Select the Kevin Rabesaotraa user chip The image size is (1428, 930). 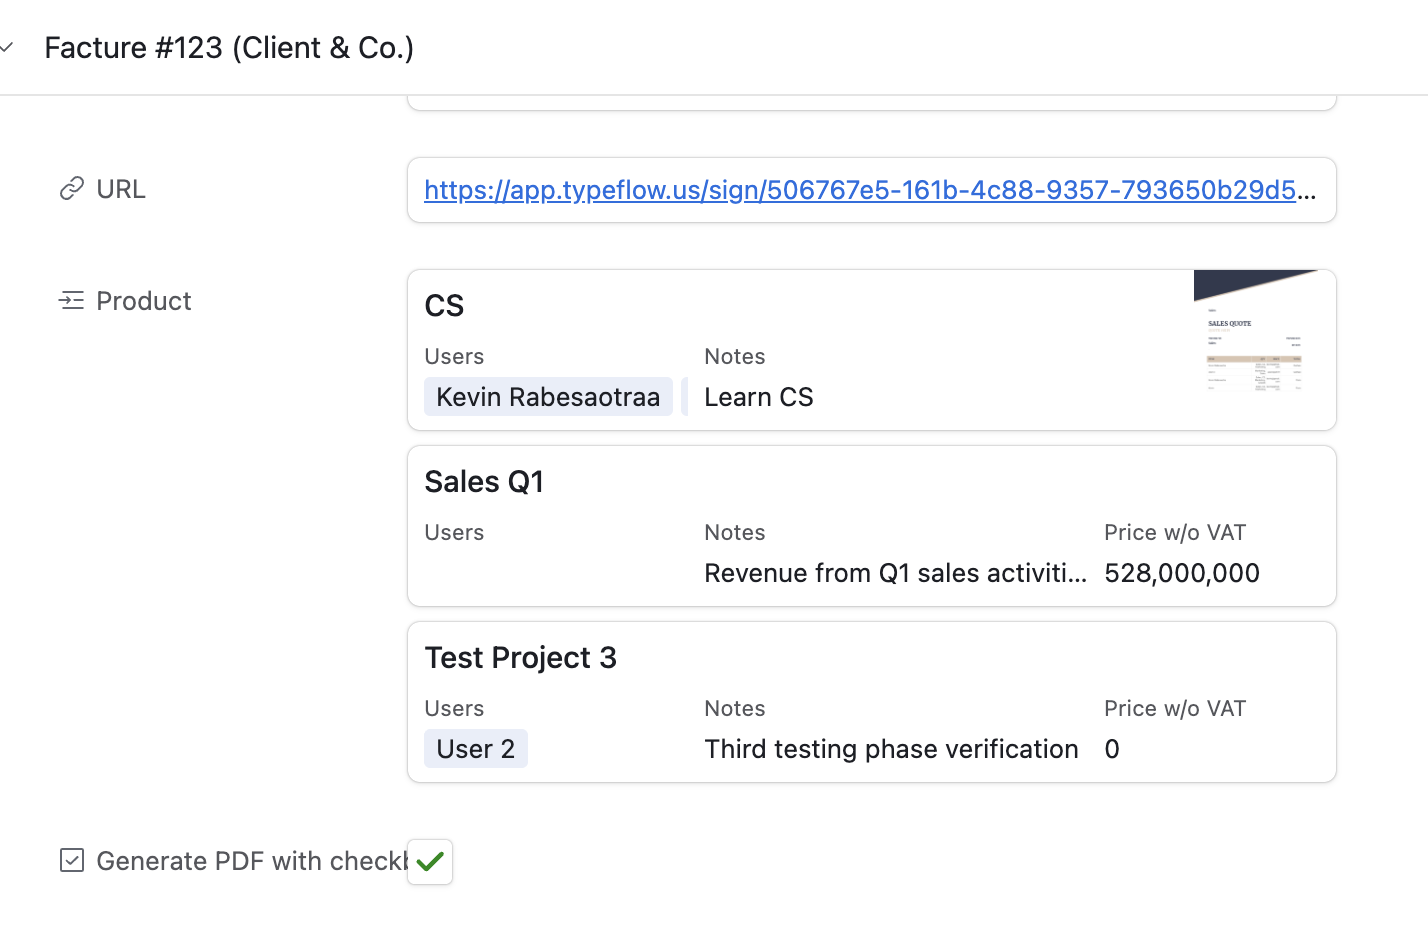coord(547,397)
